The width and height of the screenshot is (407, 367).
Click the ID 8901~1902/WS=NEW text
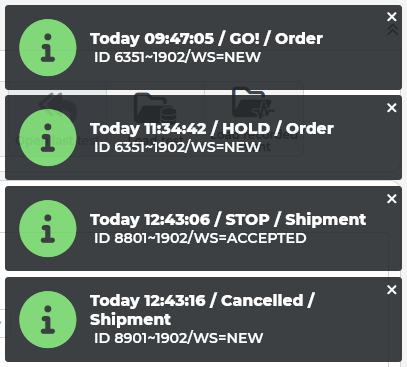coord(178,338)
